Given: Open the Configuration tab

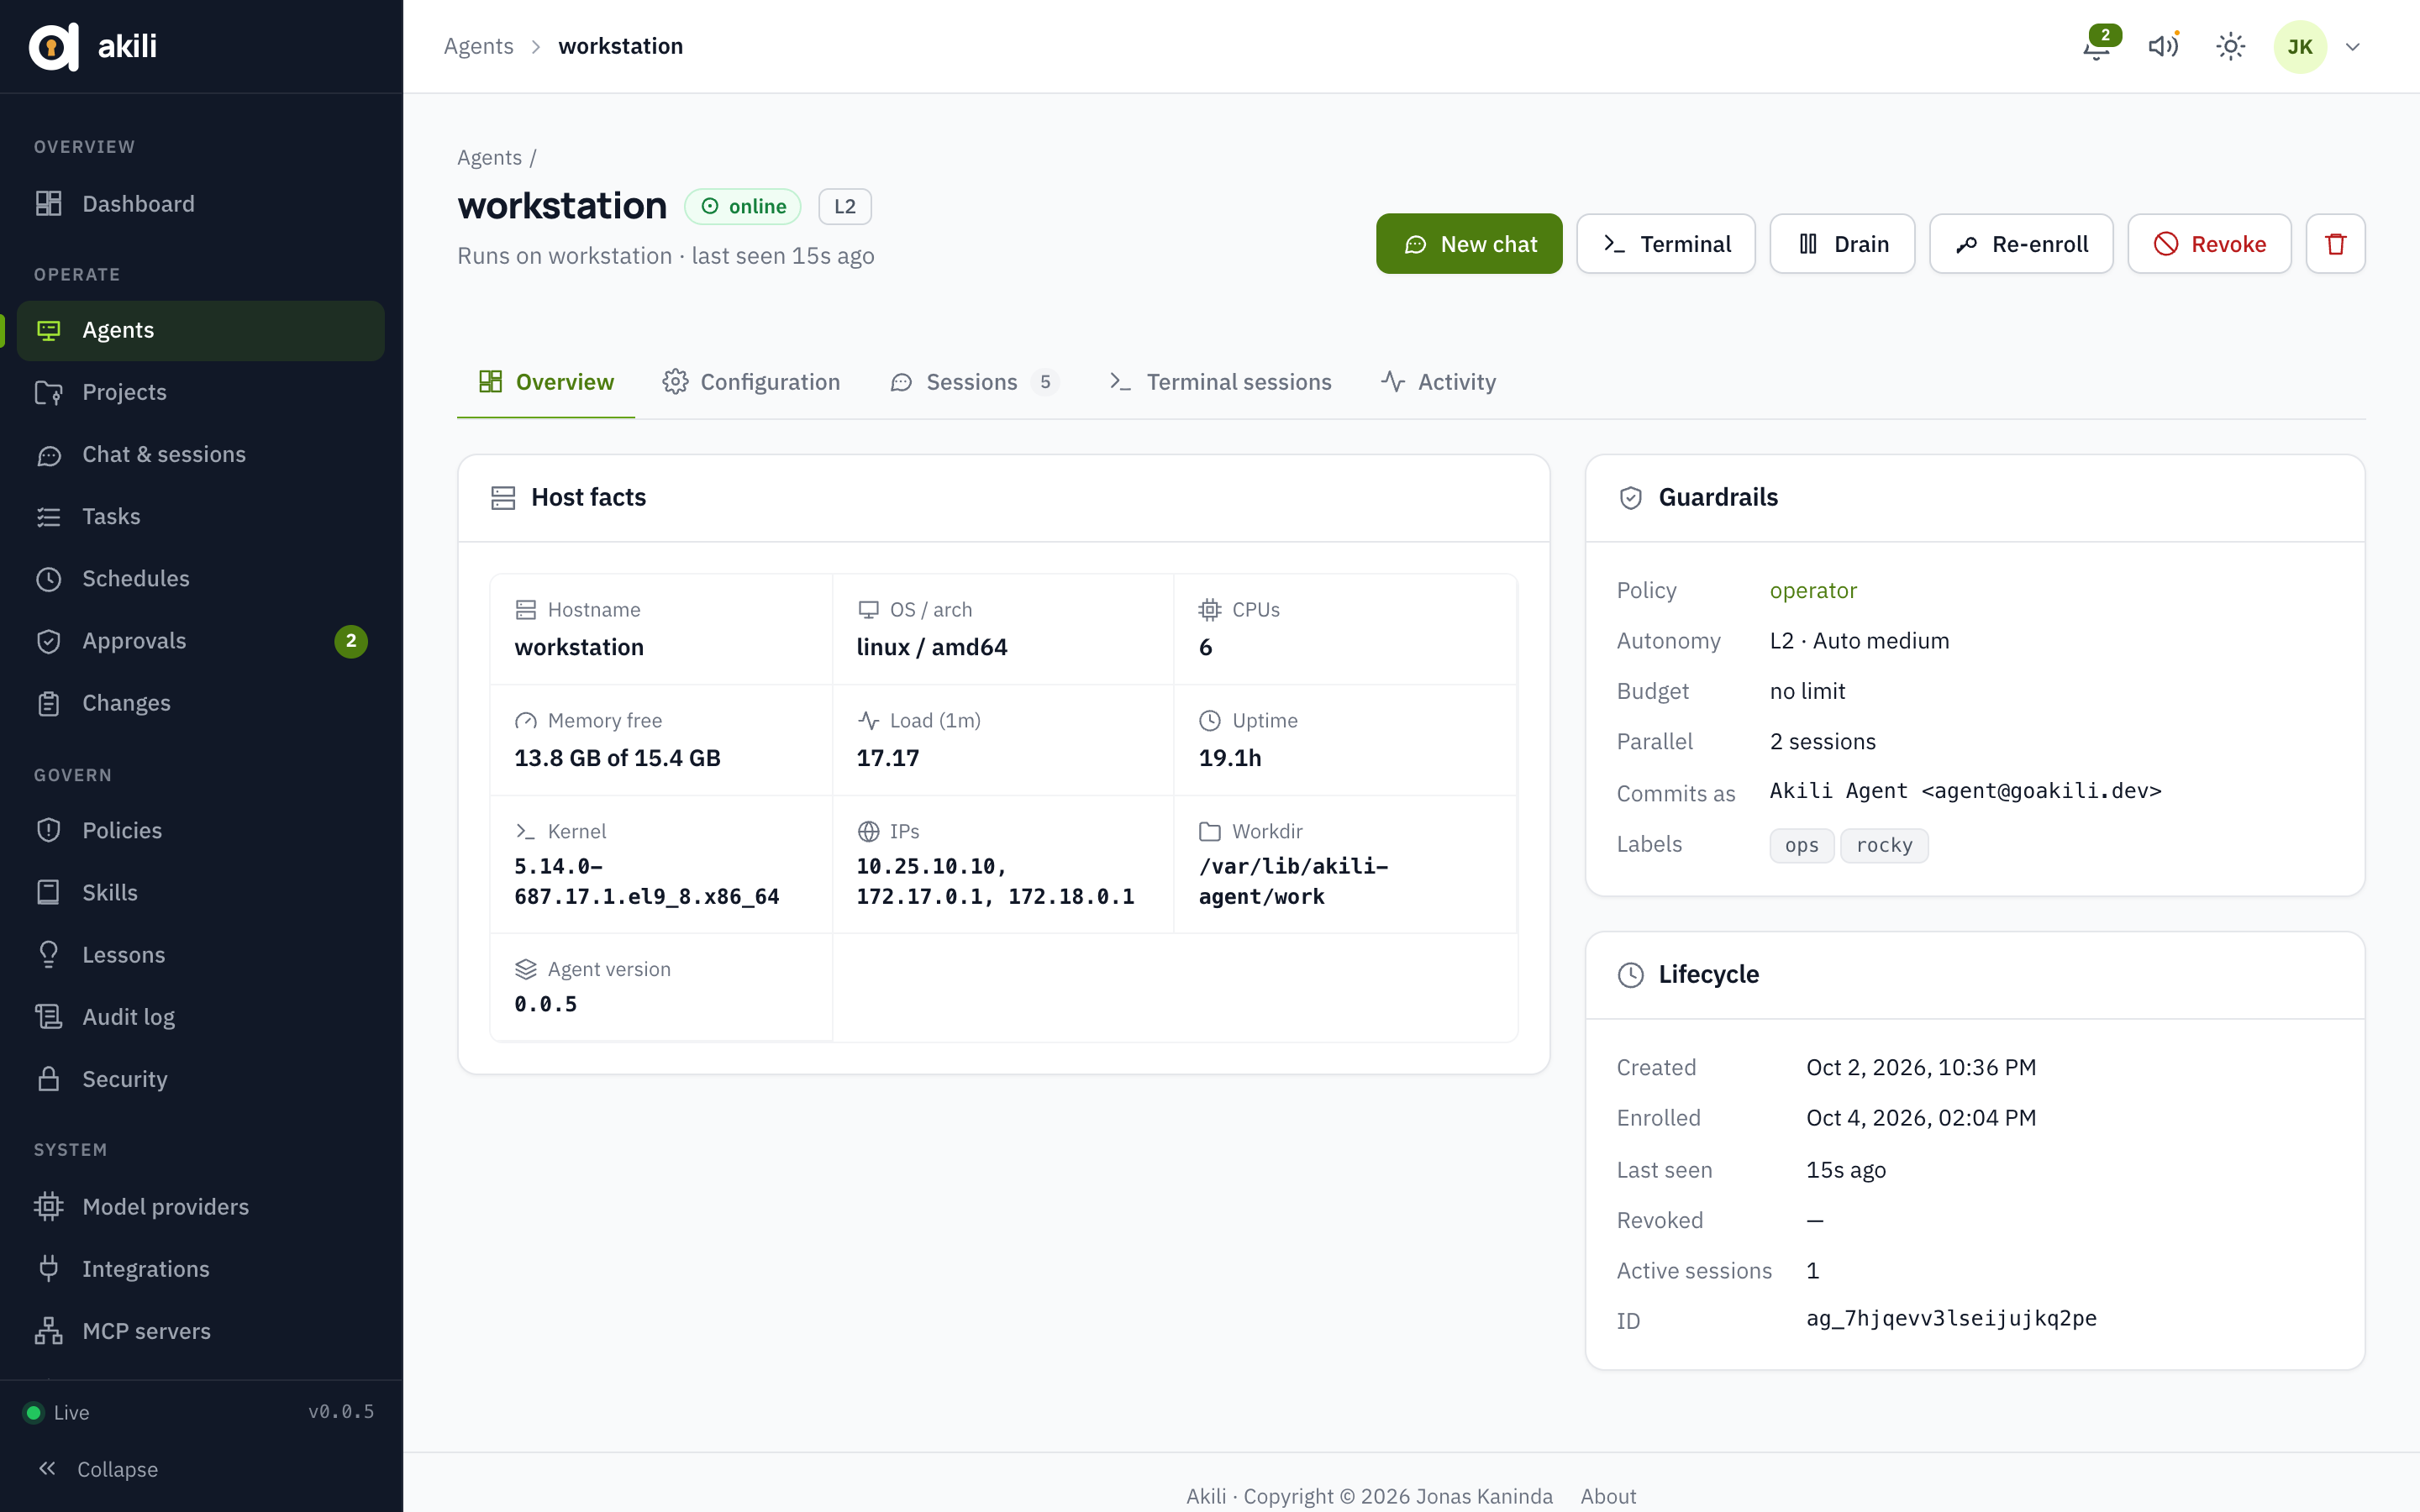Looking at the screenshot, I should (751, 382).
